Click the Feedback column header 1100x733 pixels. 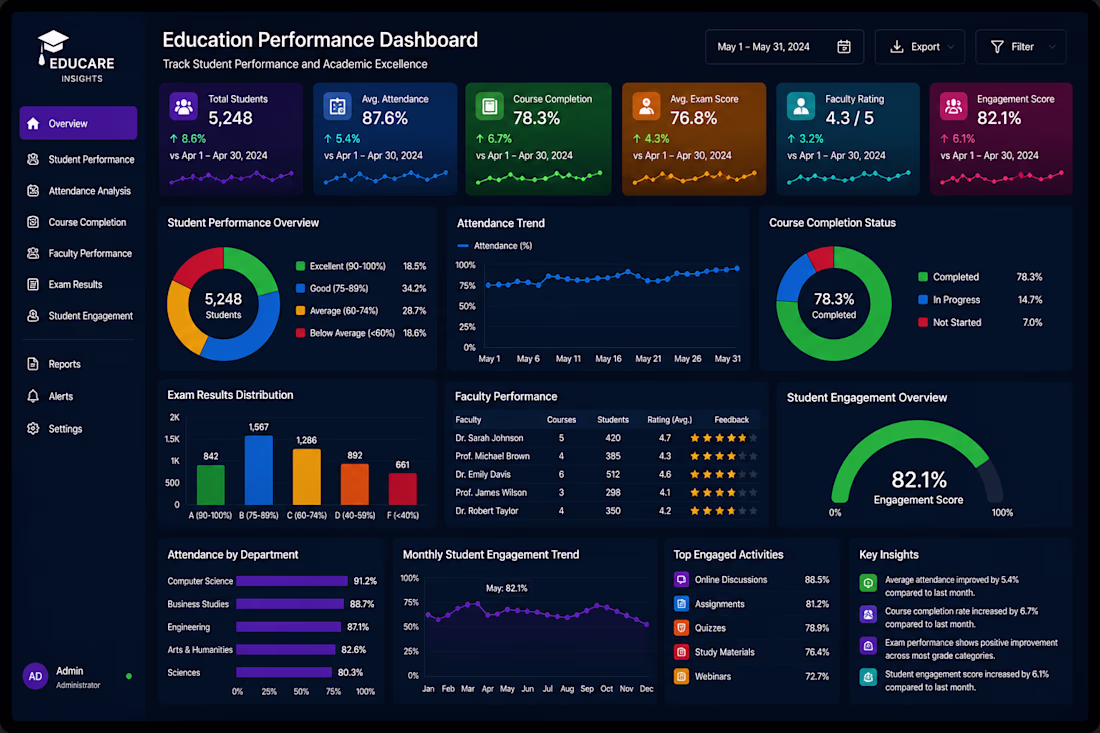pos(732,419)
